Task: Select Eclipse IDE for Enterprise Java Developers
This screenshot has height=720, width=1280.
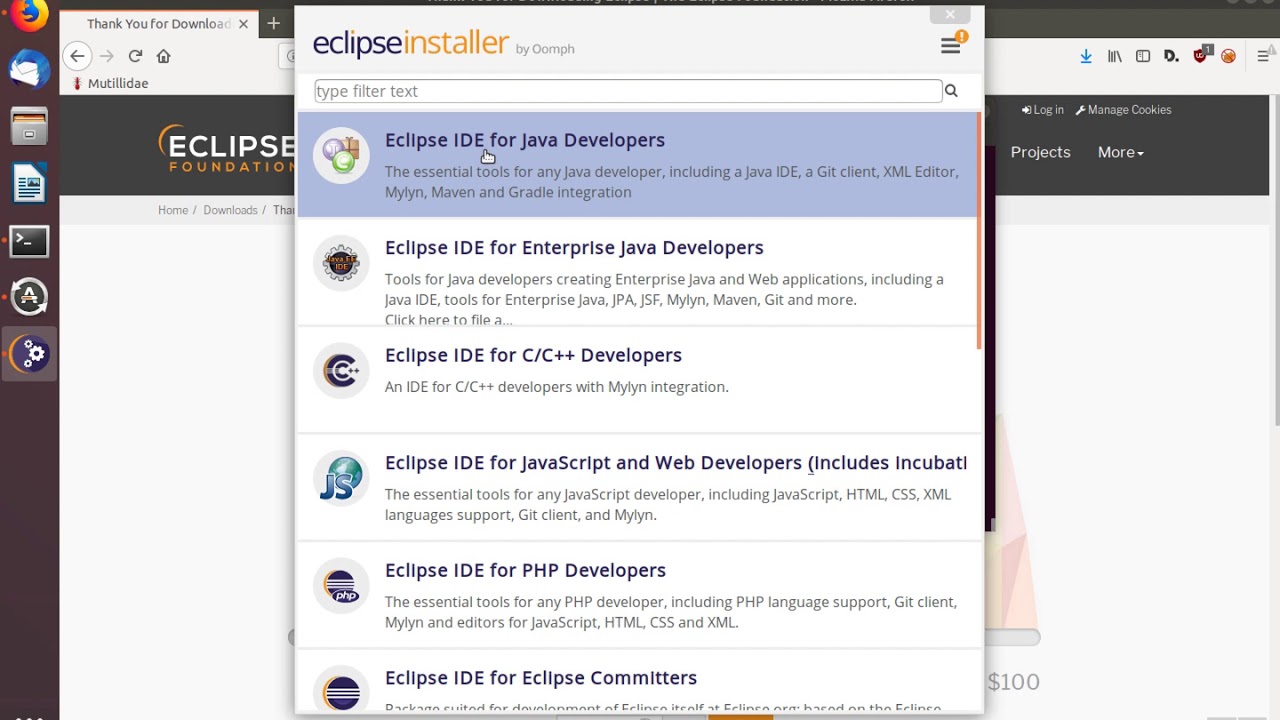Action: point(574,247)
